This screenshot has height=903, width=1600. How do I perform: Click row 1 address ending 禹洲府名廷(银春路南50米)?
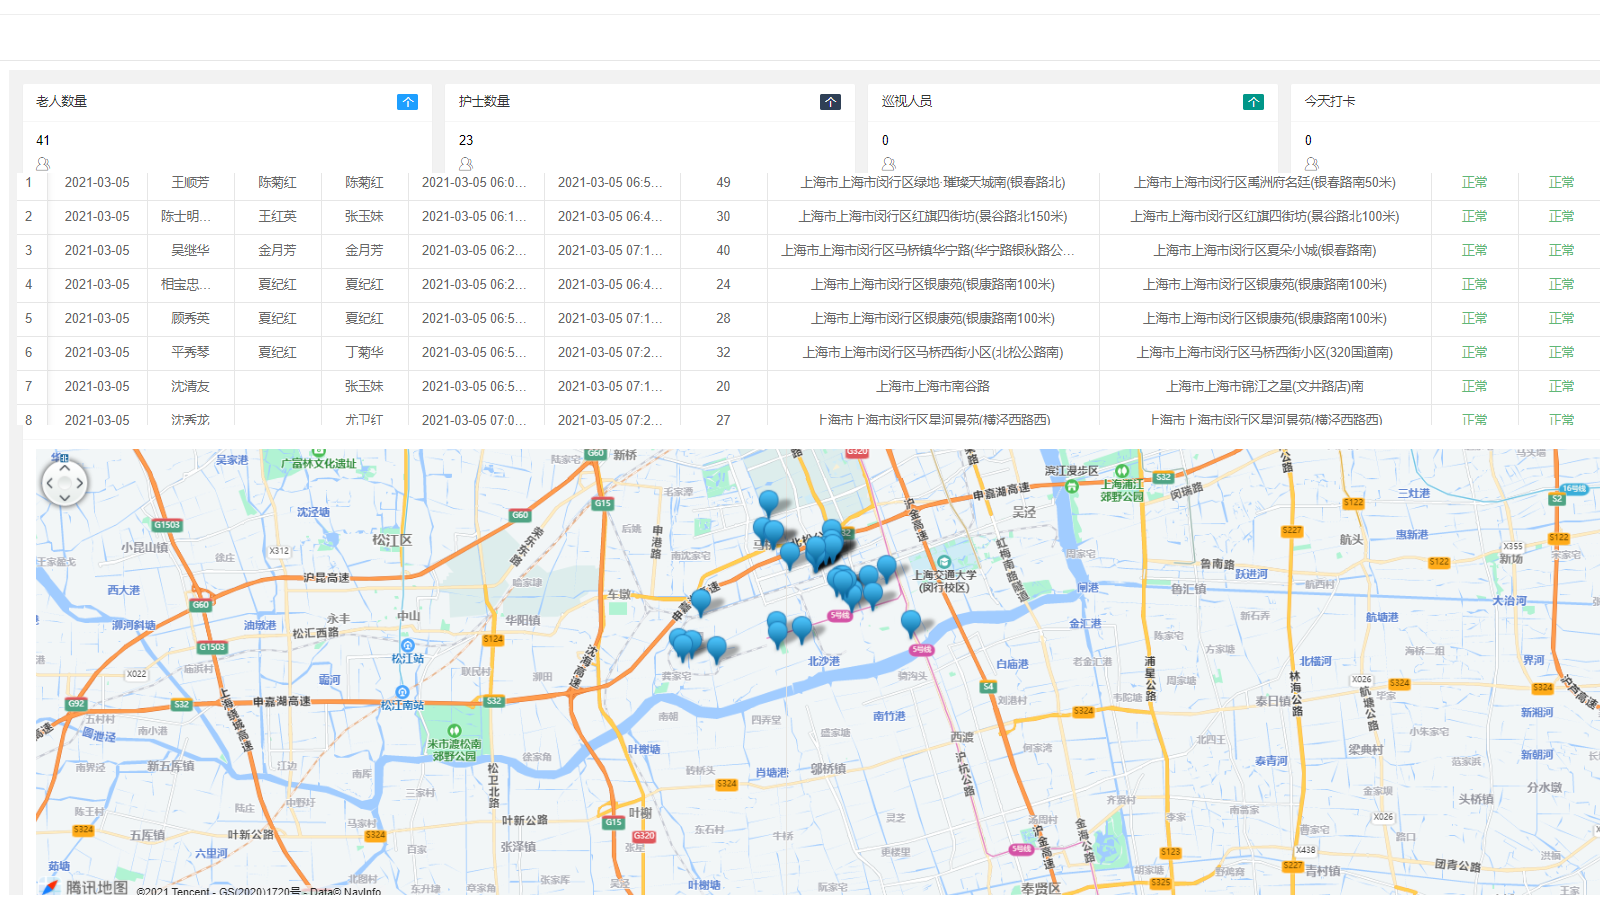[1265, 182]
